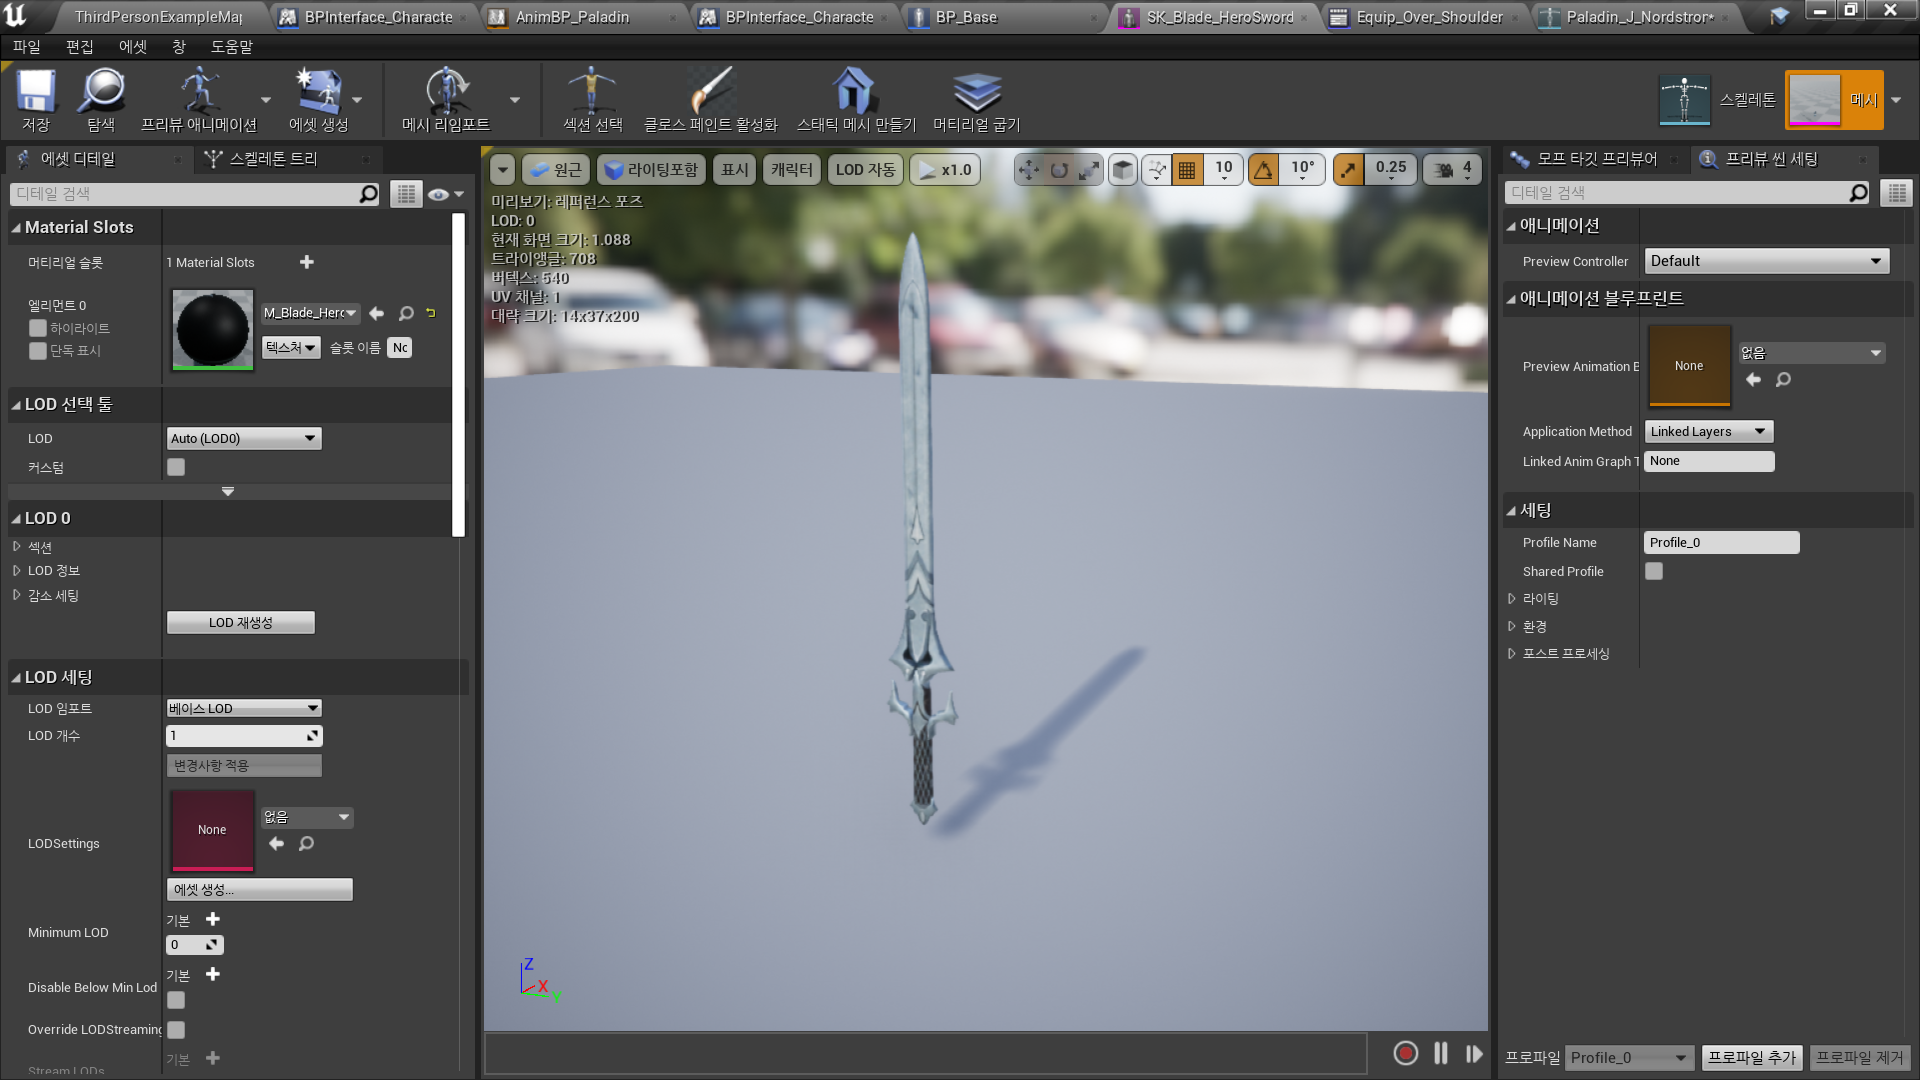This screenshot has width=1920, height=1080.
Task: Open the Auto (LOD0) dropdown
Action: coord(243,438)
